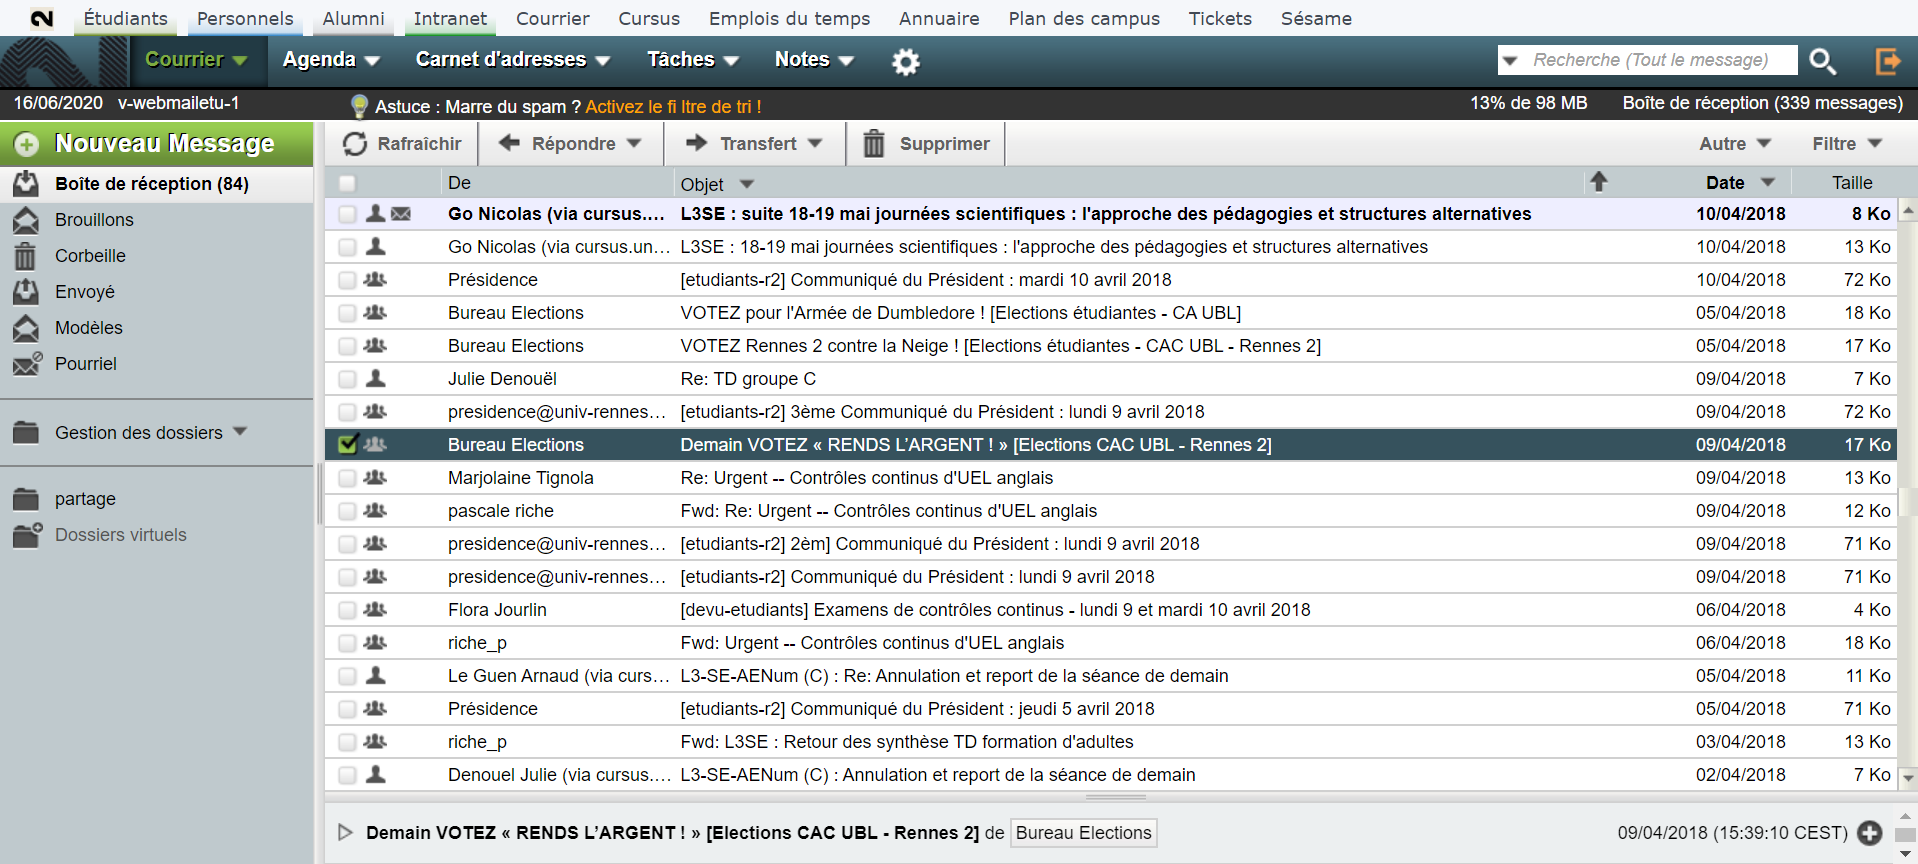Click the settings gear icon

(x=905, y=62)
